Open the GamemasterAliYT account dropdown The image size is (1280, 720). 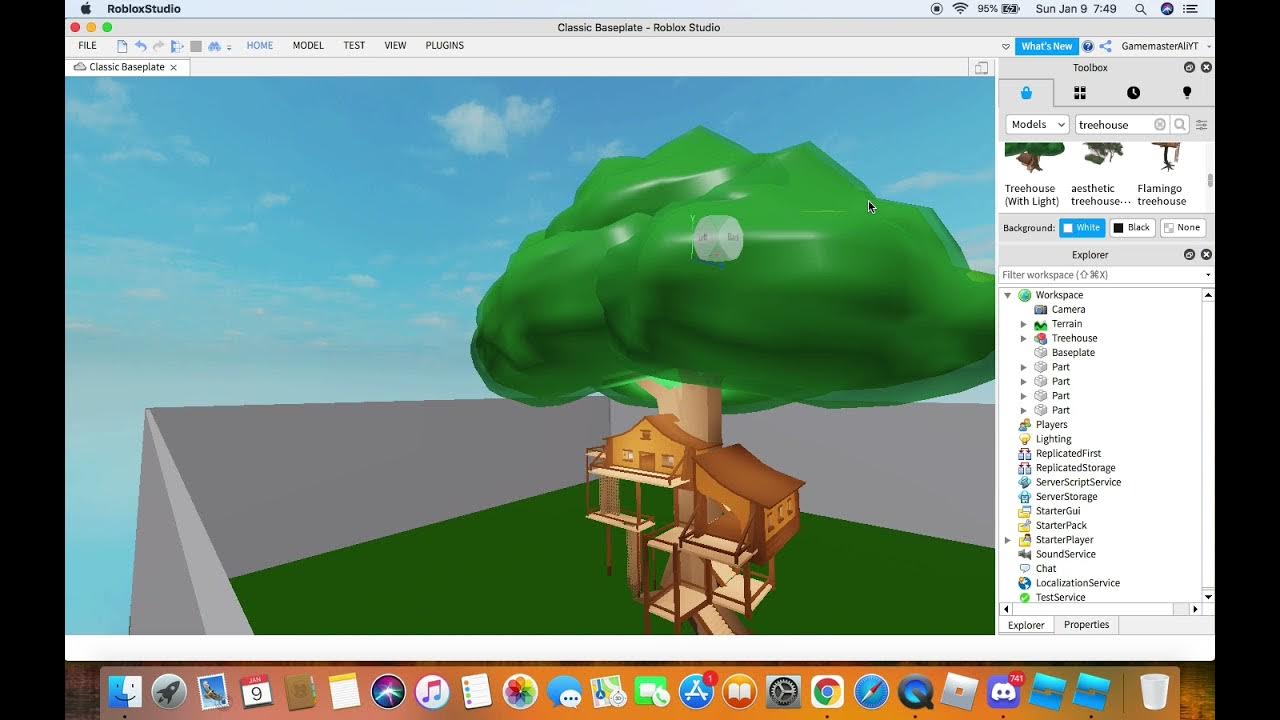tap(1167, 46)
